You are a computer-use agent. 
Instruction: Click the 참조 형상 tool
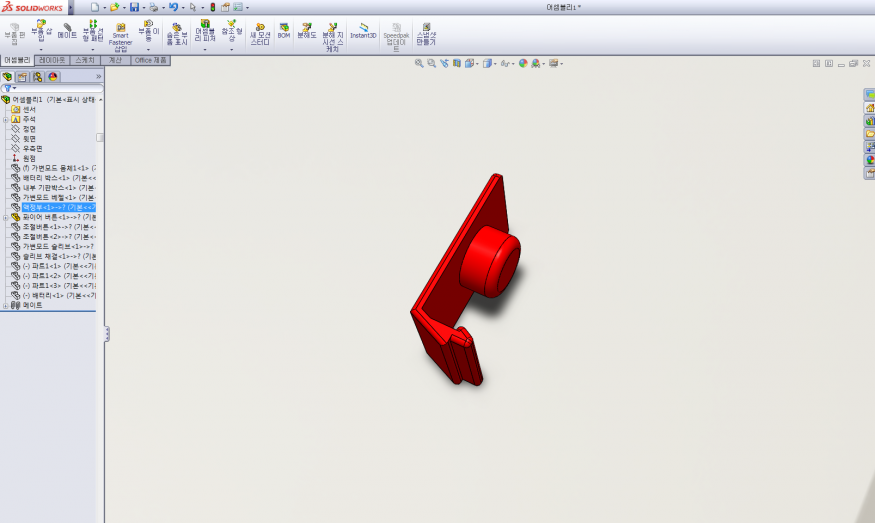[x=232, y=31]
